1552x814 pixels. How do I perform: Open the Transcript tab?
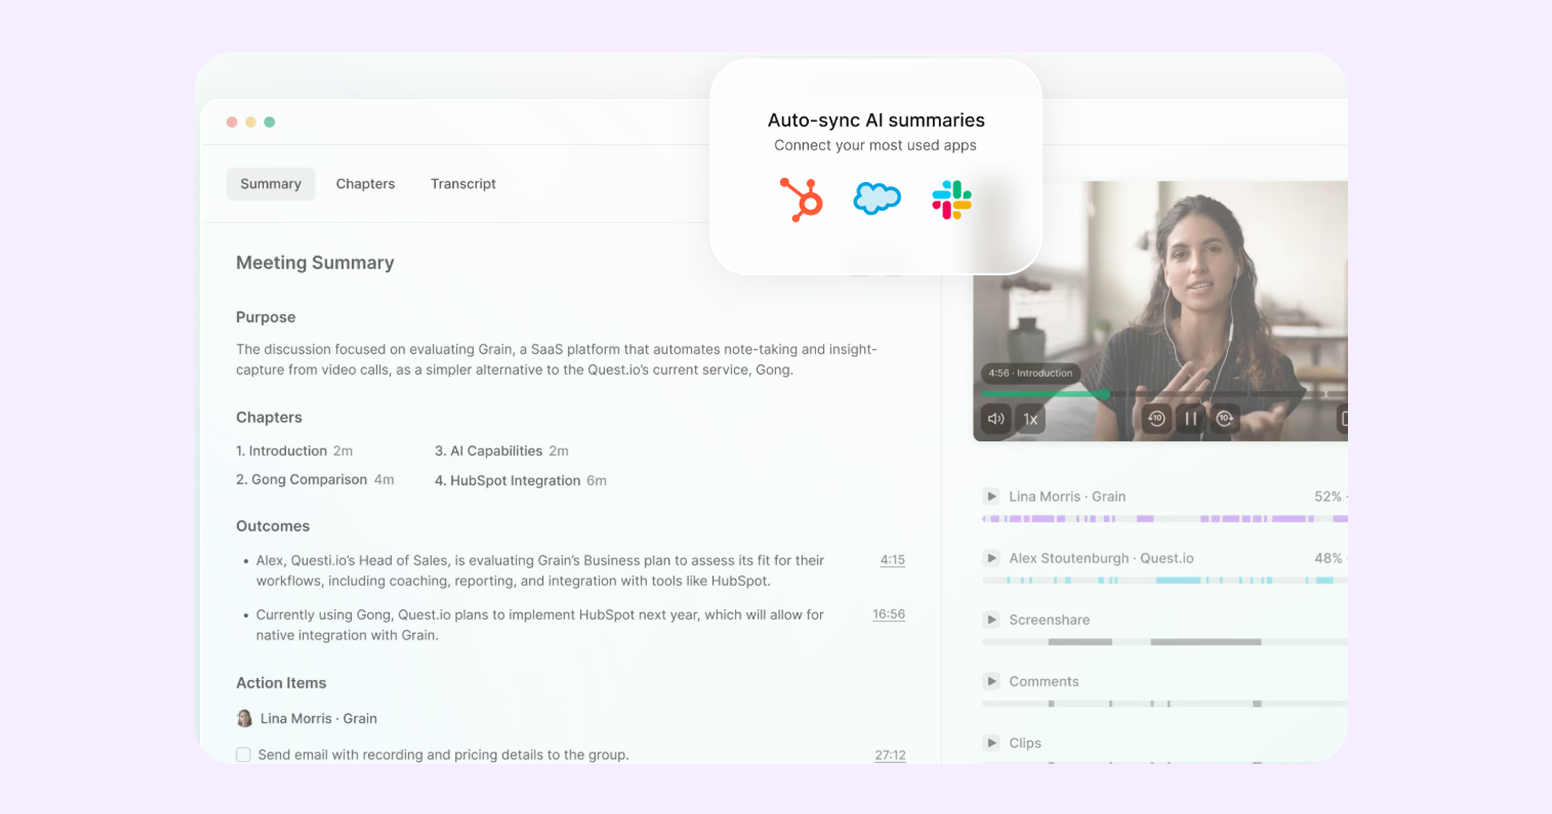463,184
